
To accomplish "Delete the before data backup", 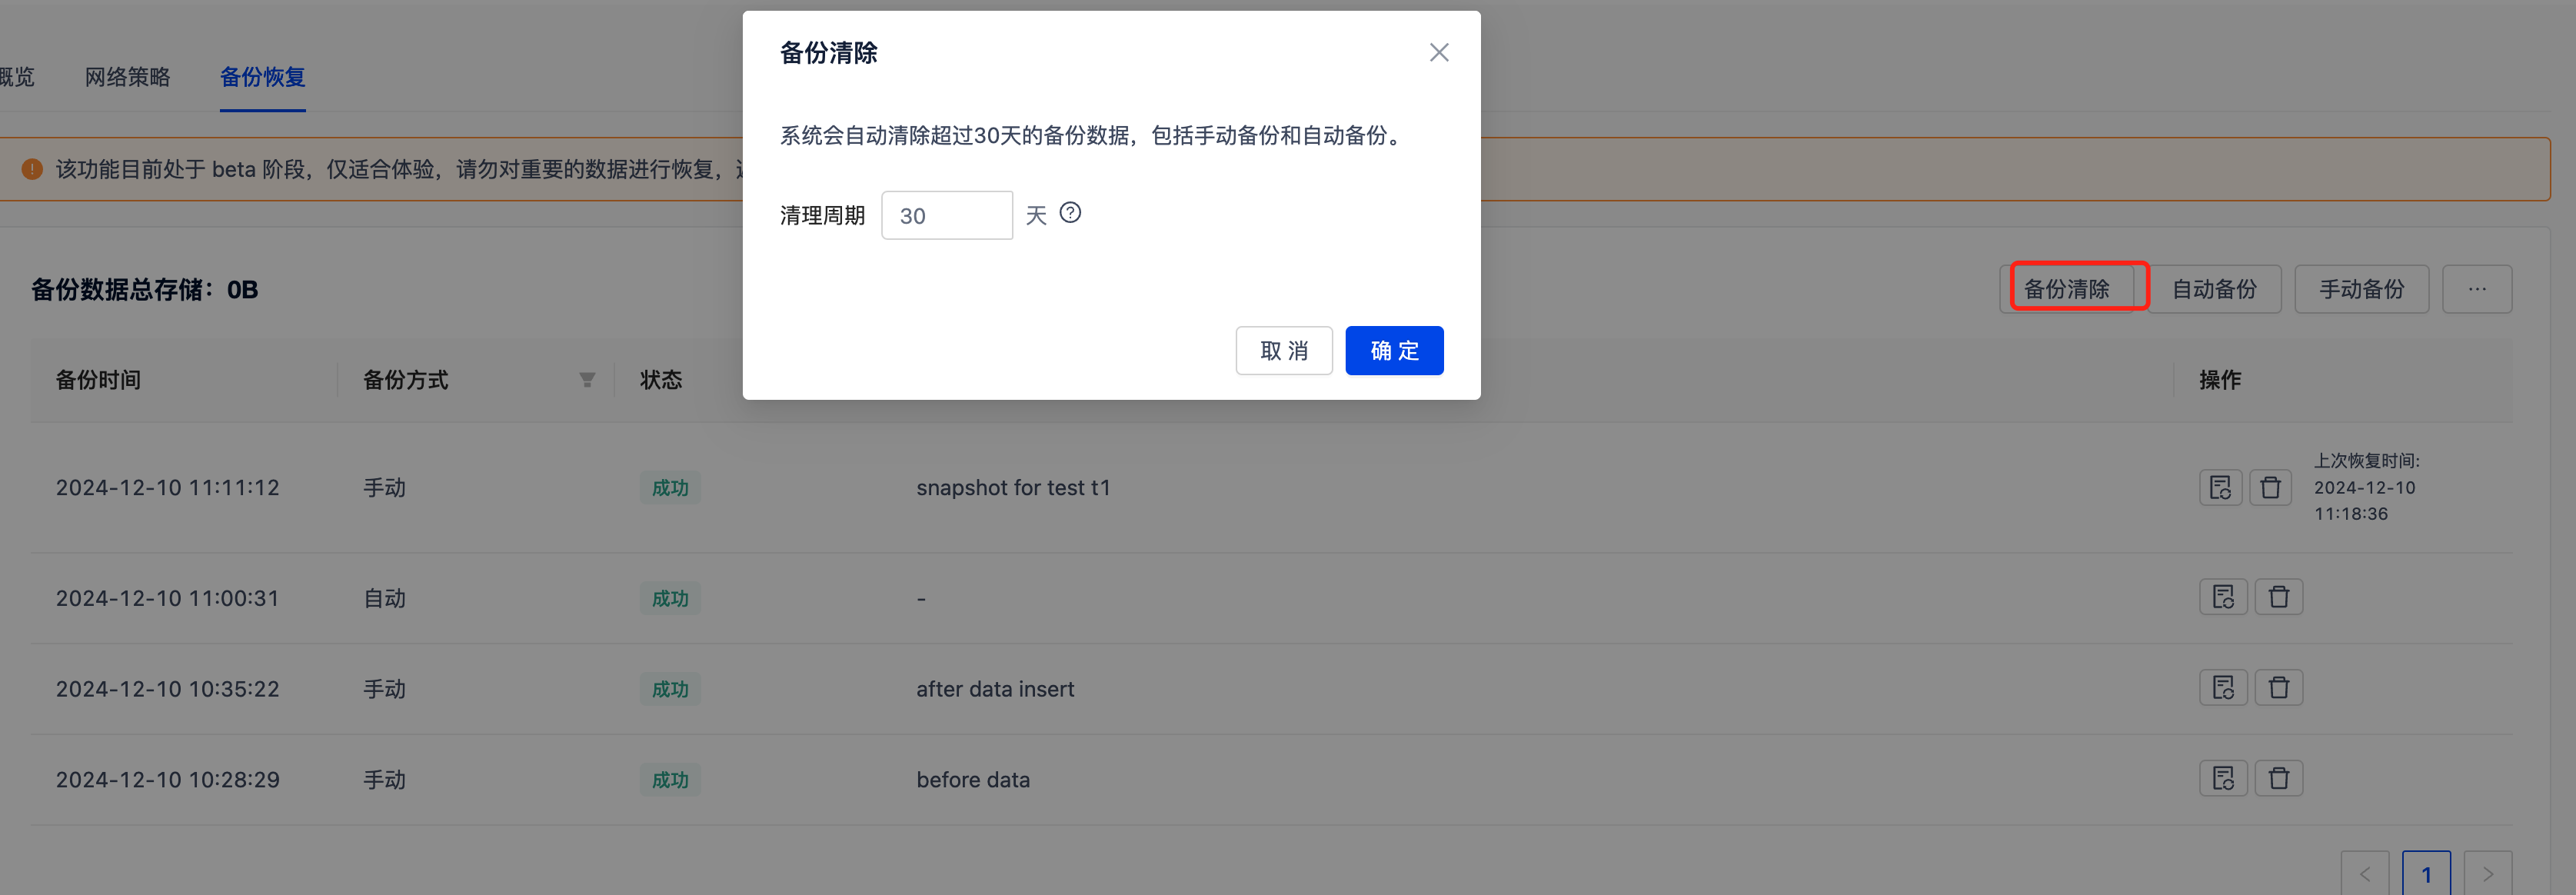I will point(2278,778).
